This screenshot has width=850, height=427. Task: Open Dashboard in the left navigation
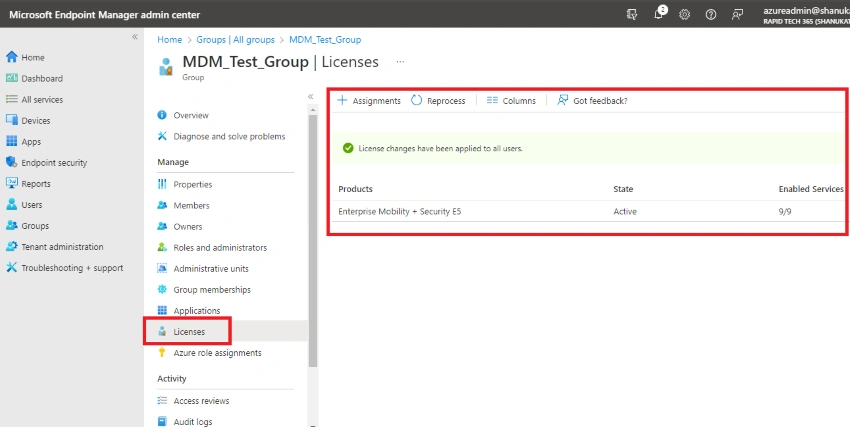click(x=42, y=79)
